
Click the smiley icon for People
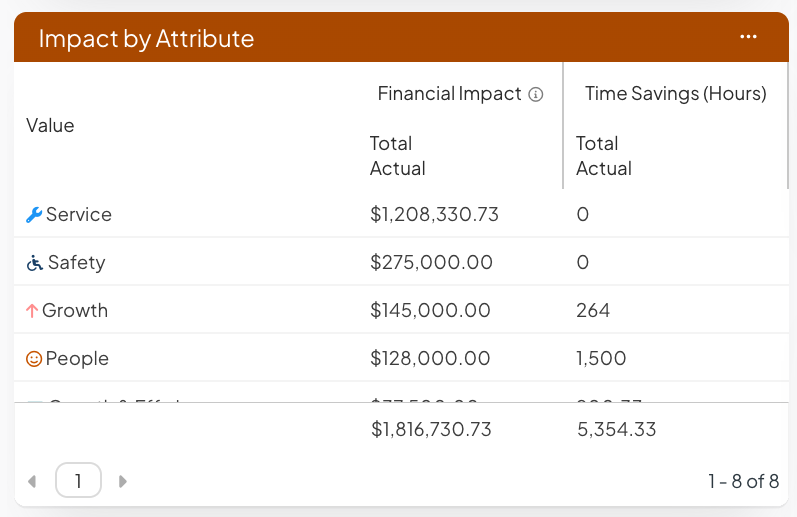[x=33, y=359]
